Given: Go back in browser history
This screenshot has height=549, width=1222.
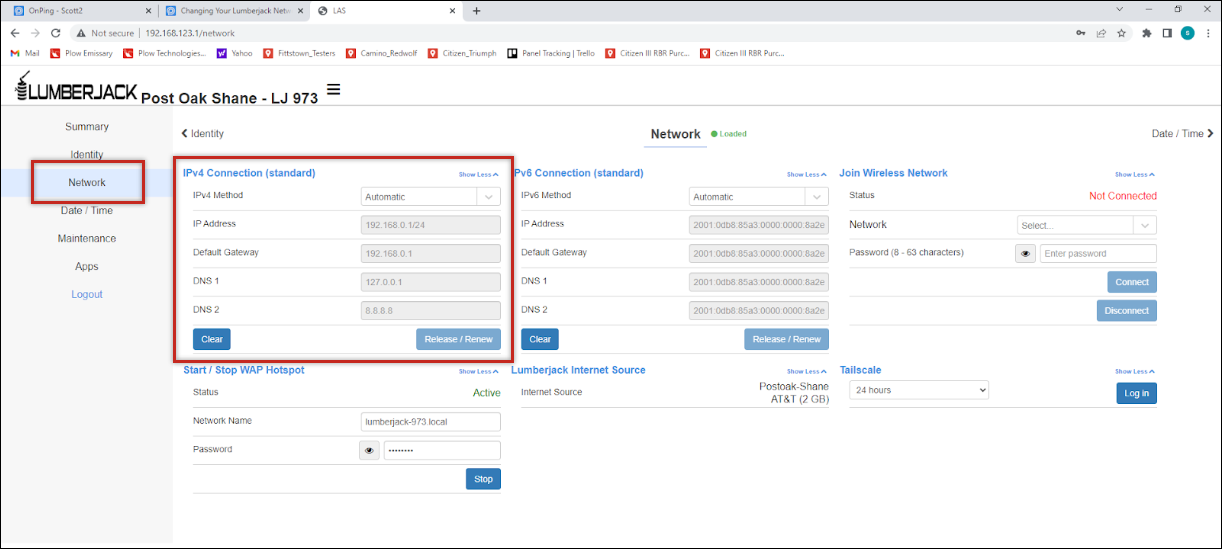Looking at the screenshot, I should [15, 33].
